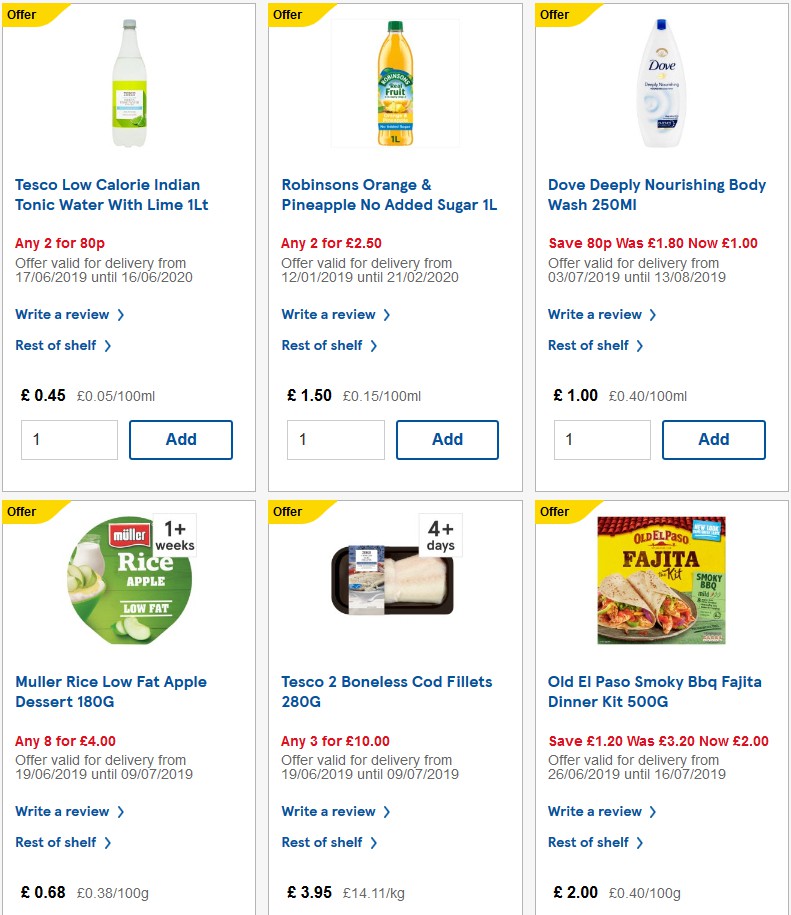
Task: Add Dove Body Wash to basket
Action: (713, 439)
